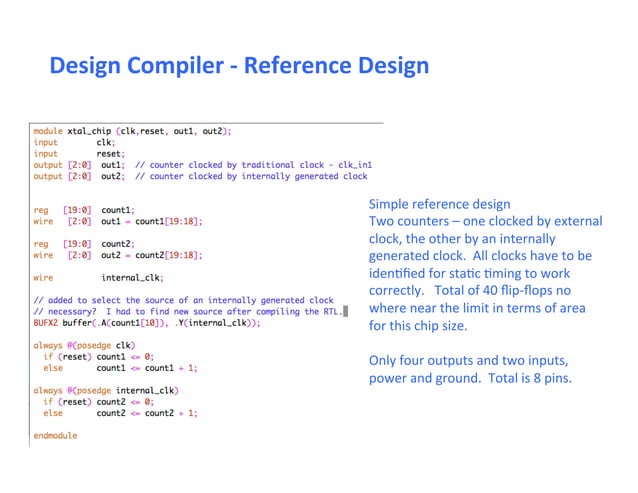Click comment 'added to select the source' line
This screenshot has height=493, width=638.
(x=184, y=300)
